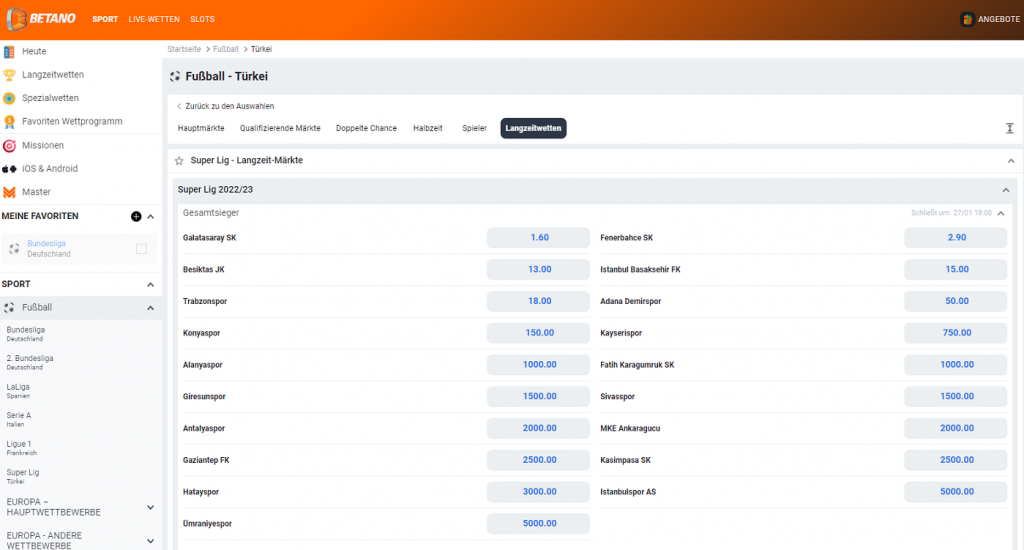Click the Missionen target icon
Image resolution: width=1024 pixels, height=550 pixels.
tap(9, 145)
